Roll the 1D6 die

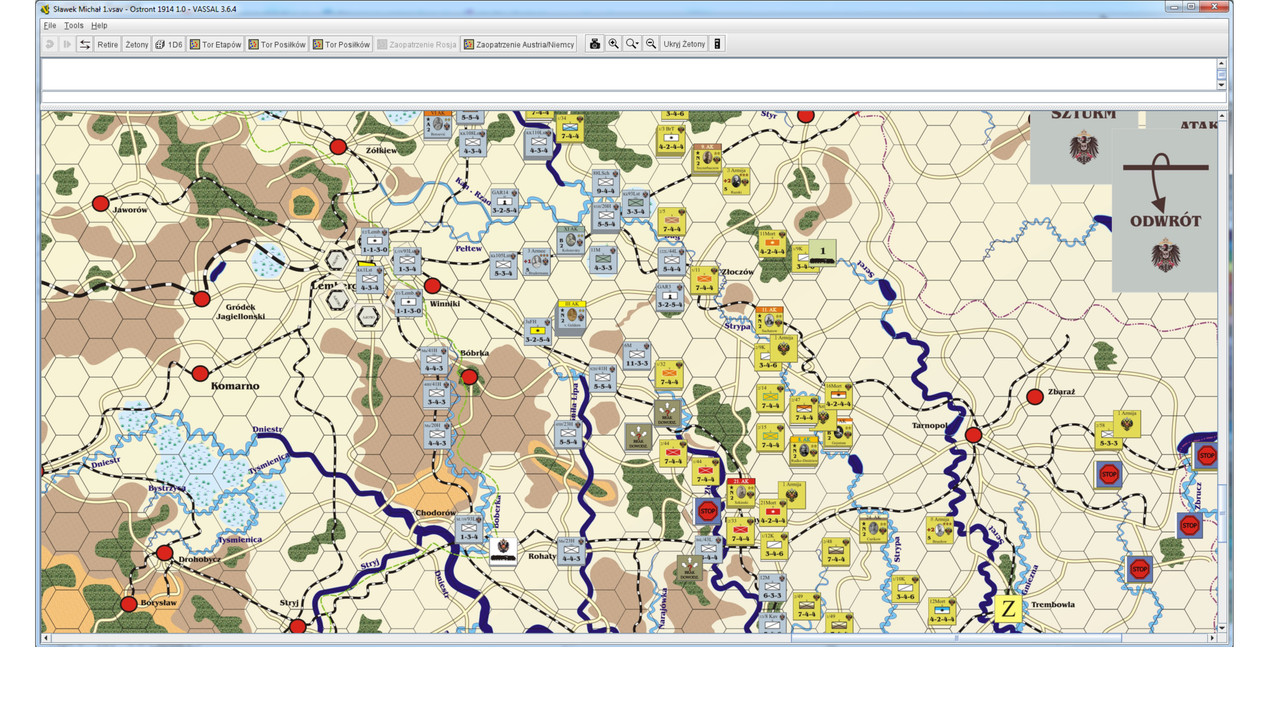click(x=170, y=44)
